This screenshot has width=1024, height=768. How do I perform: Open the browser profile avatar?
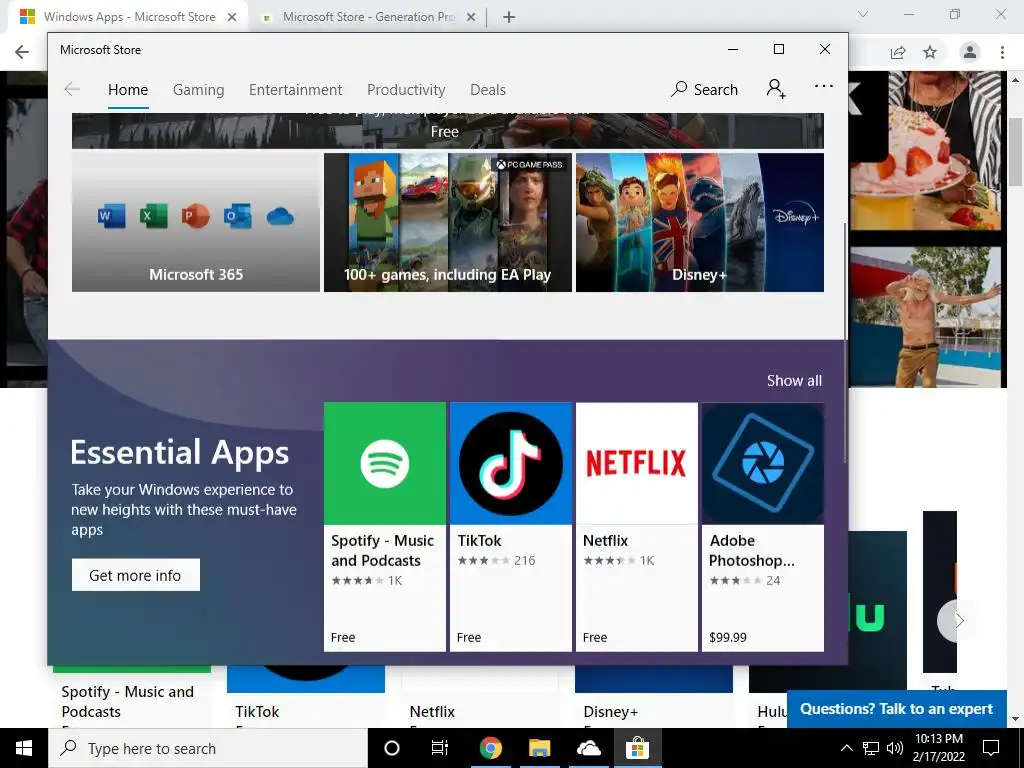point(970,52)
